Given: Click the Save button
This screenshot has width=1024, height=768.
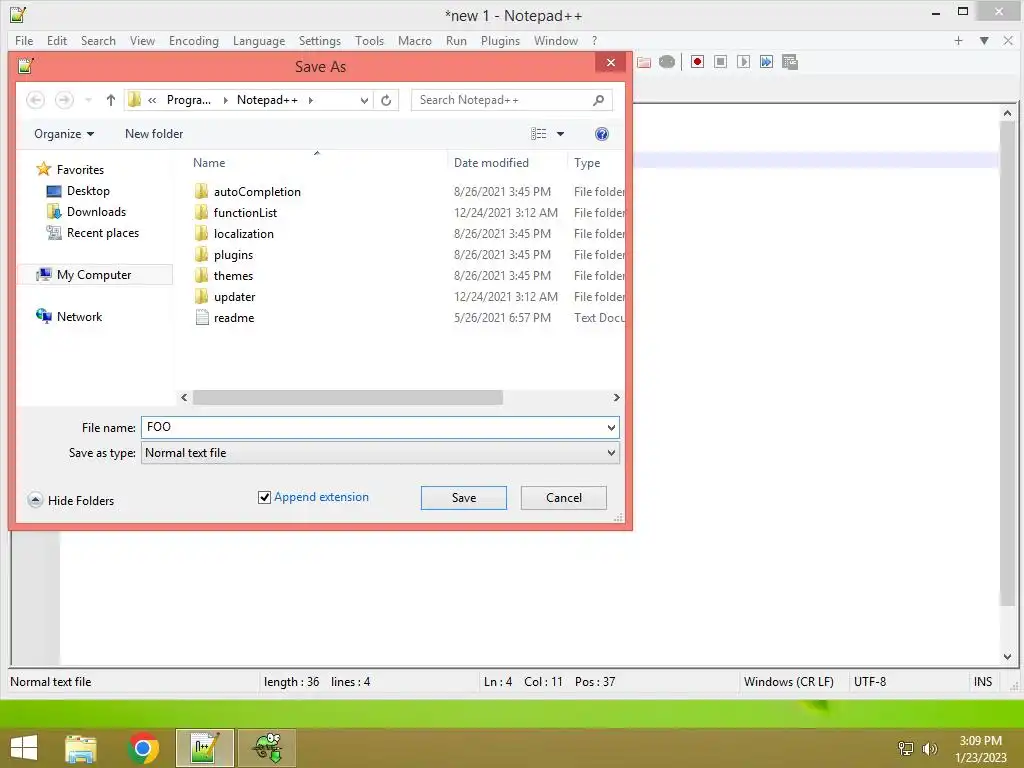Looking at the screenshot, I should (x=464, y=498).
